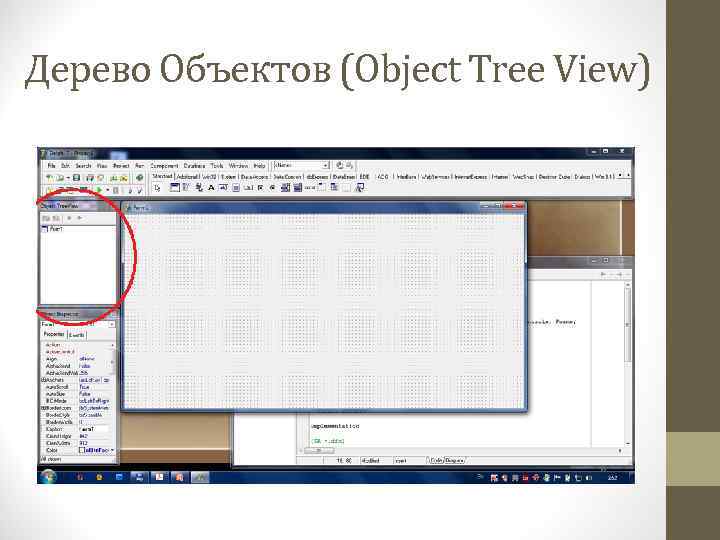Image resolution: width=720 pixels, height=540 pixels.
Task: Click the Step Over debug icon
Action: (140, 190)
